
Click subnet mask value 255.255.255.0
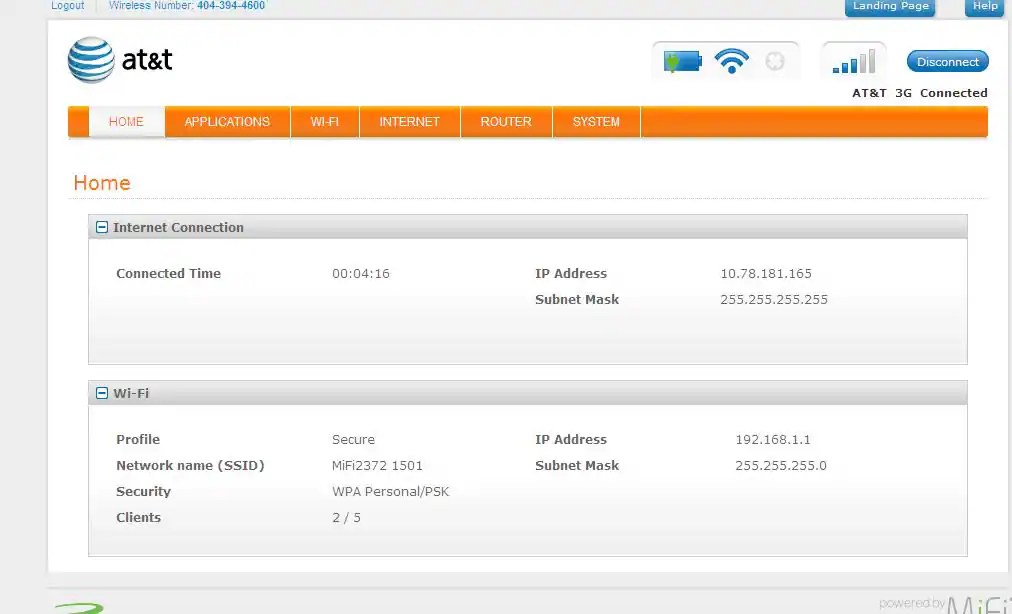781,466
